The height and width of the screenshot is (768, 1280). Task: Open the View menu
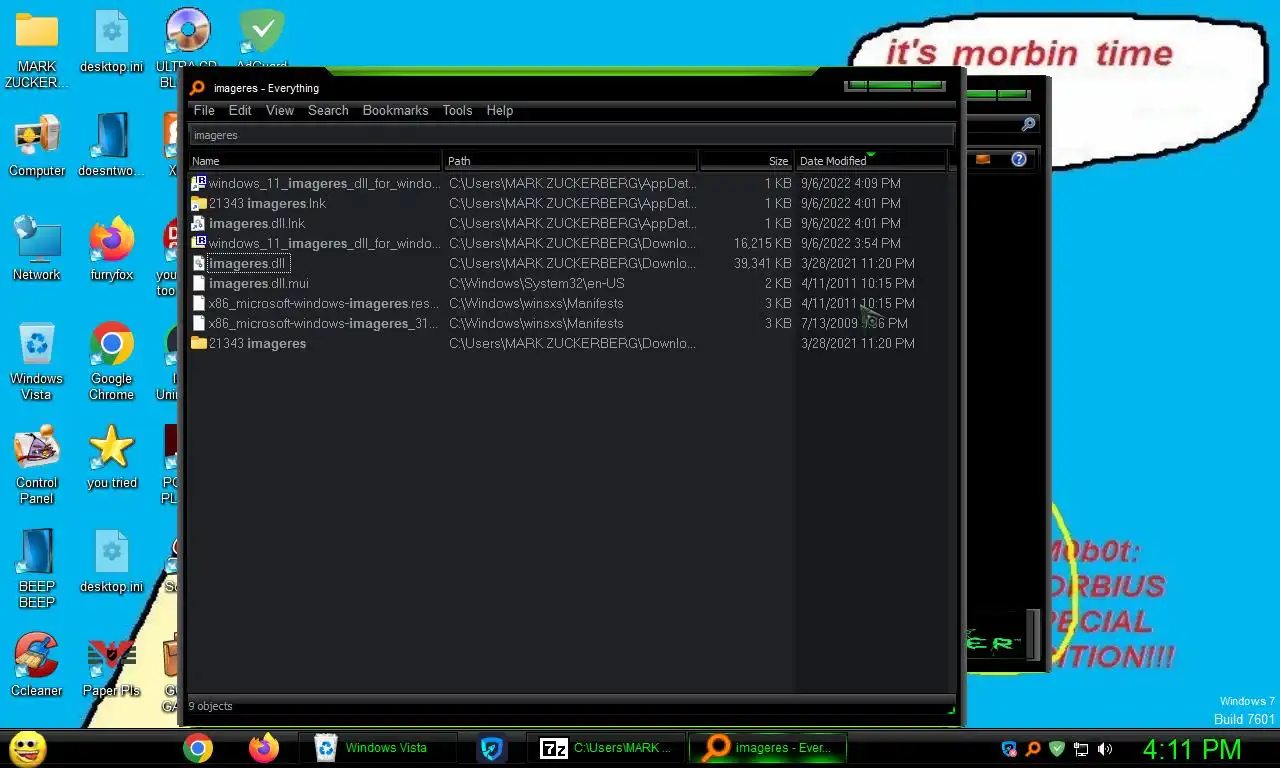[x=280, y=110]
